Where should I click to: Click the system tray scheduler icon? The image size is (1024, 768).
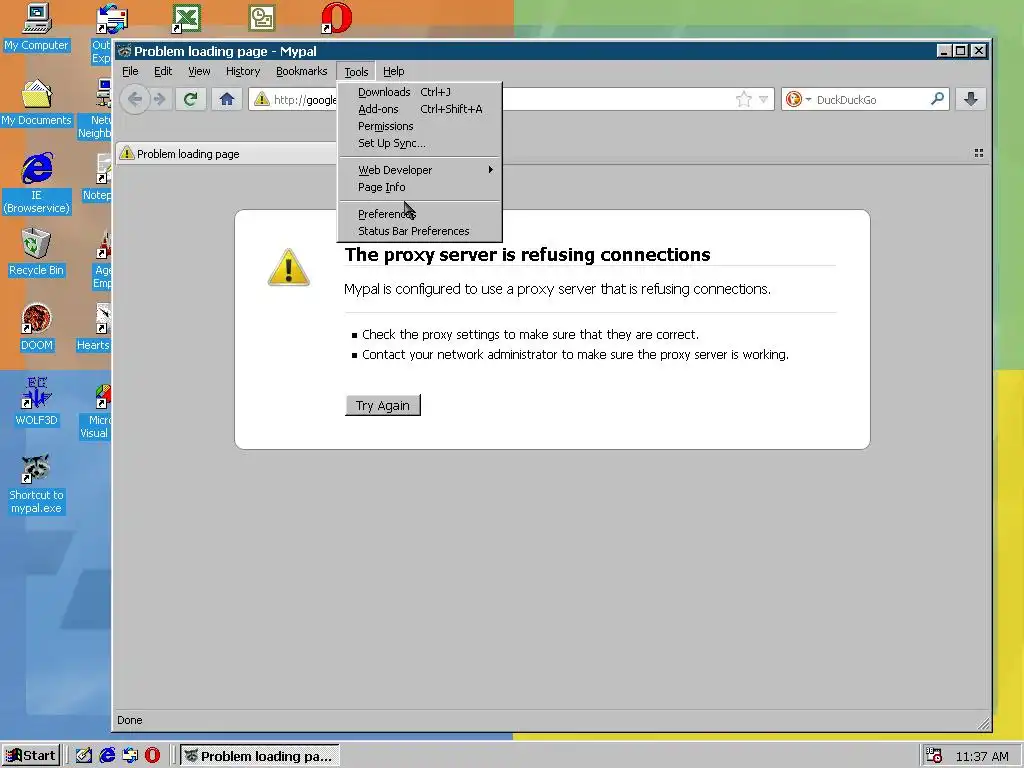point(934,756)
